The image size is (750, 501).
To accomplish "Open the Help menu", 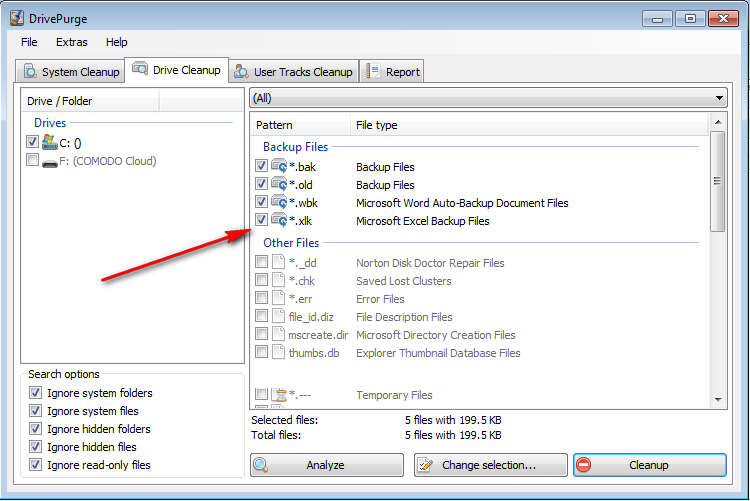I will click(117, 42).
